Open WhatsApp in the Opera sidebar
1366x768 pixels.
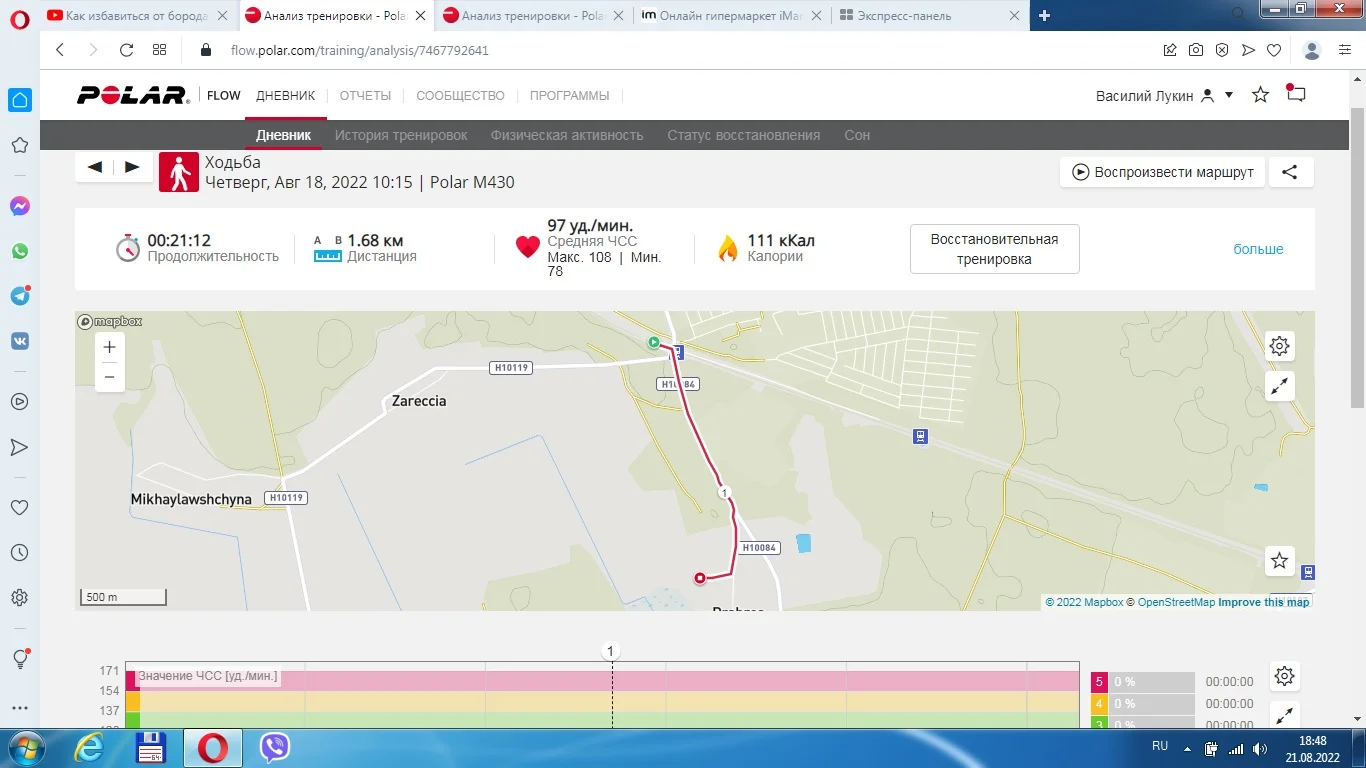click(x=20, y=251)
